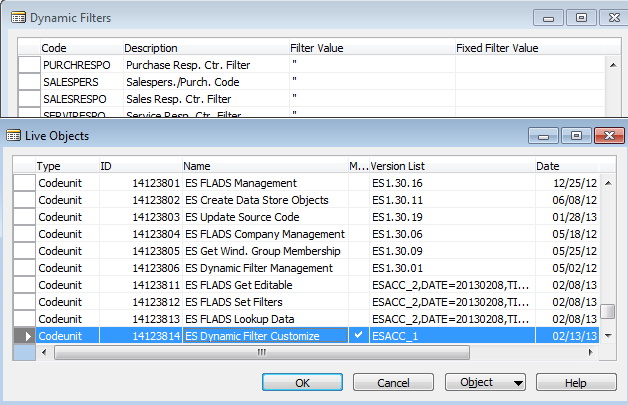Image resolution: width=628 pixels, height=405 pixels.
Task: Select row marker for SALESRESPO filter
Action: (x=29, y=98)
